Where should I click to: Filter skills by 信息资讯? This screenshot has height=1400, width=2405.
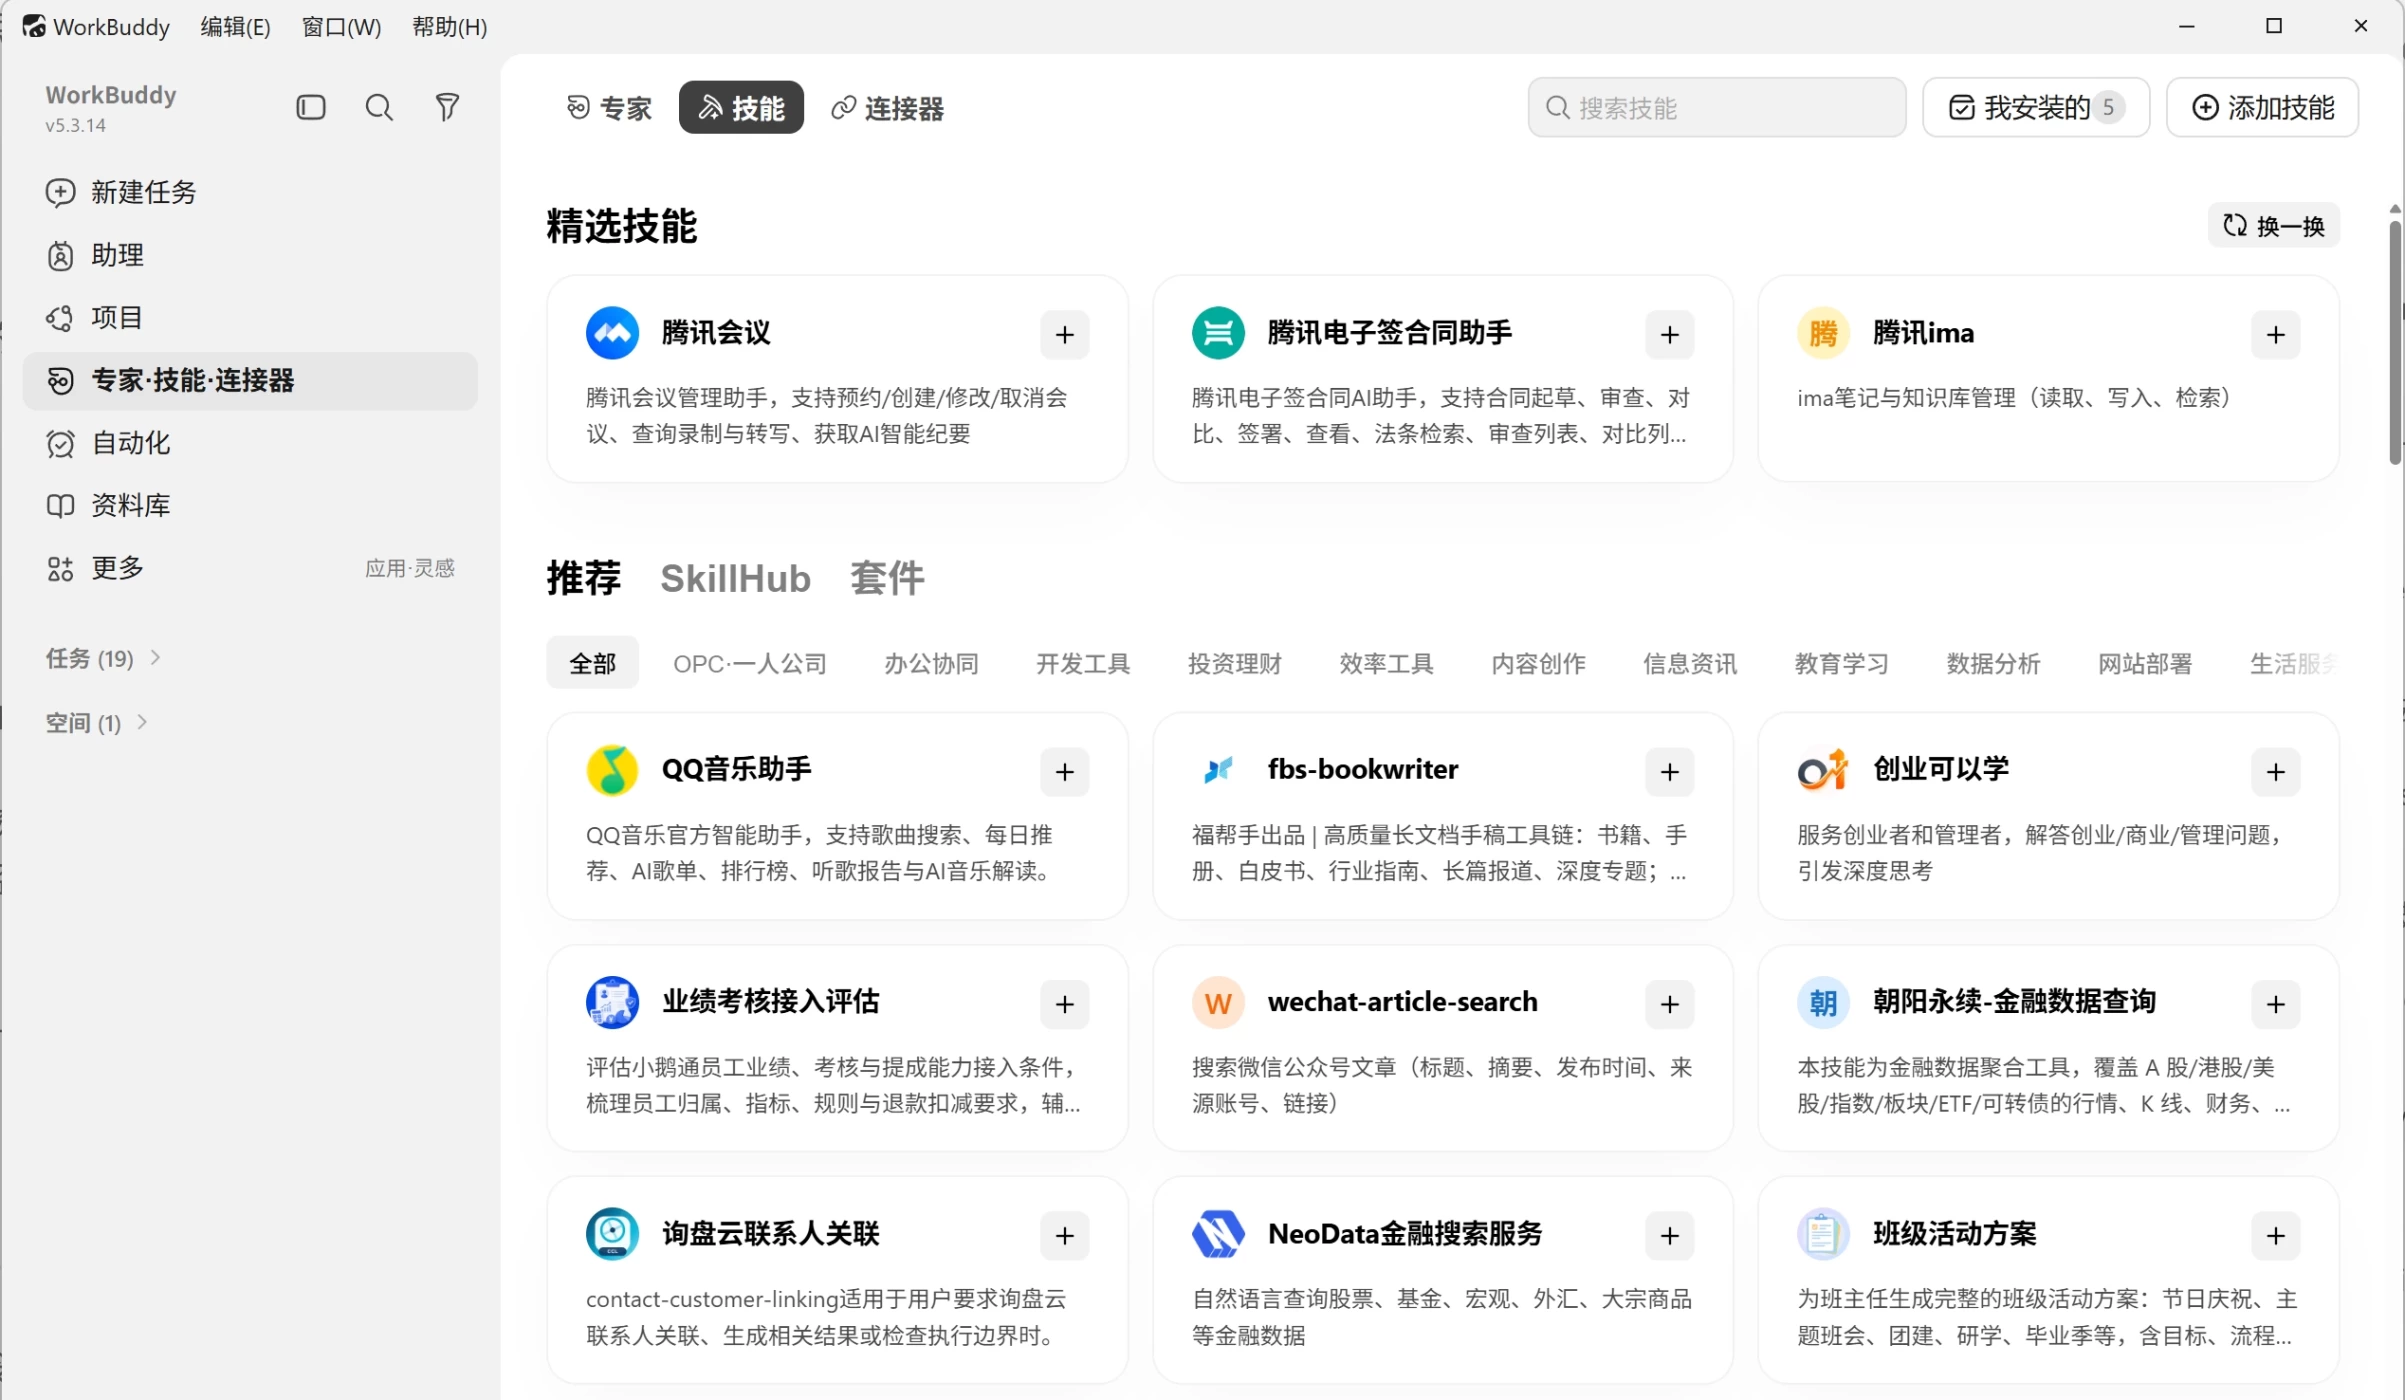1691,663
